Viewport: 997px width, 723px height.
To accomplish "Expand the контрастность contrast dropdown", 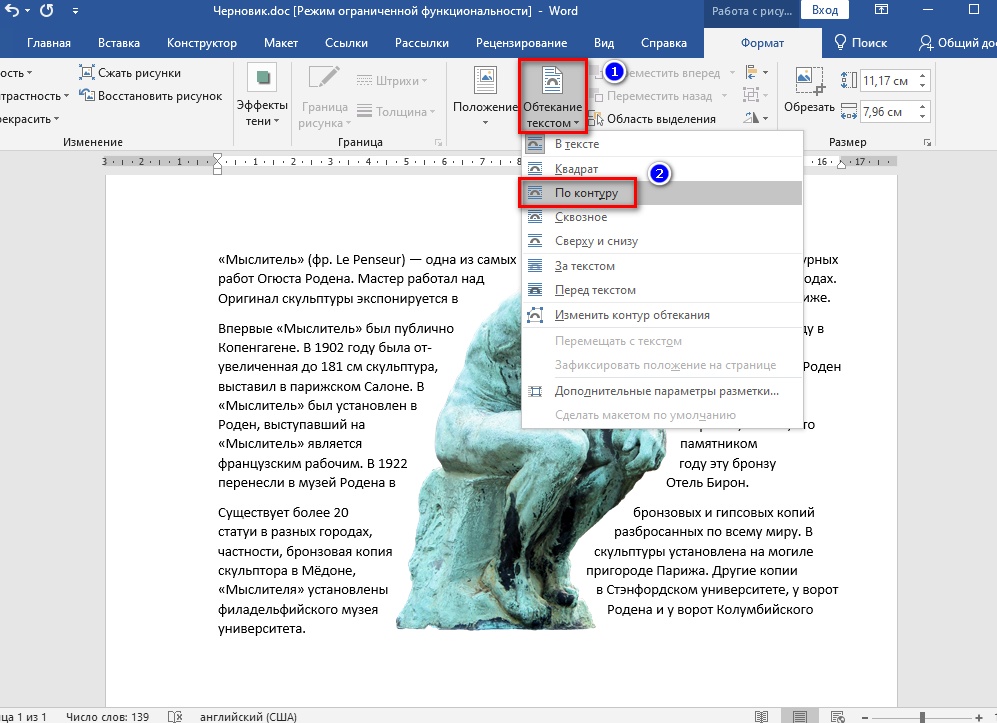I will pyautogui.click(x=34, y=96).
